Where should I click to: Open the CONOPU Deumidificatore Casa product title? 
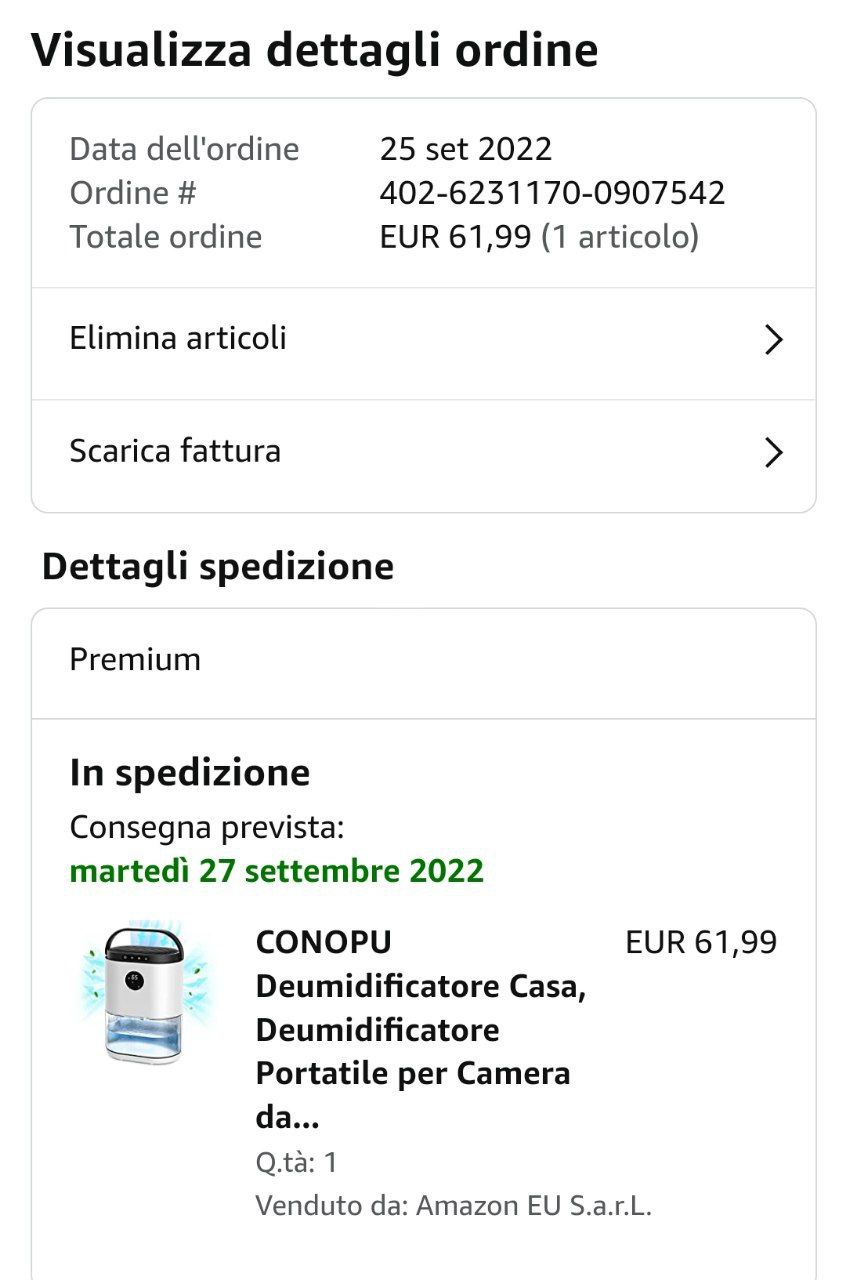pyautogui.click(x=421, y=1030)
